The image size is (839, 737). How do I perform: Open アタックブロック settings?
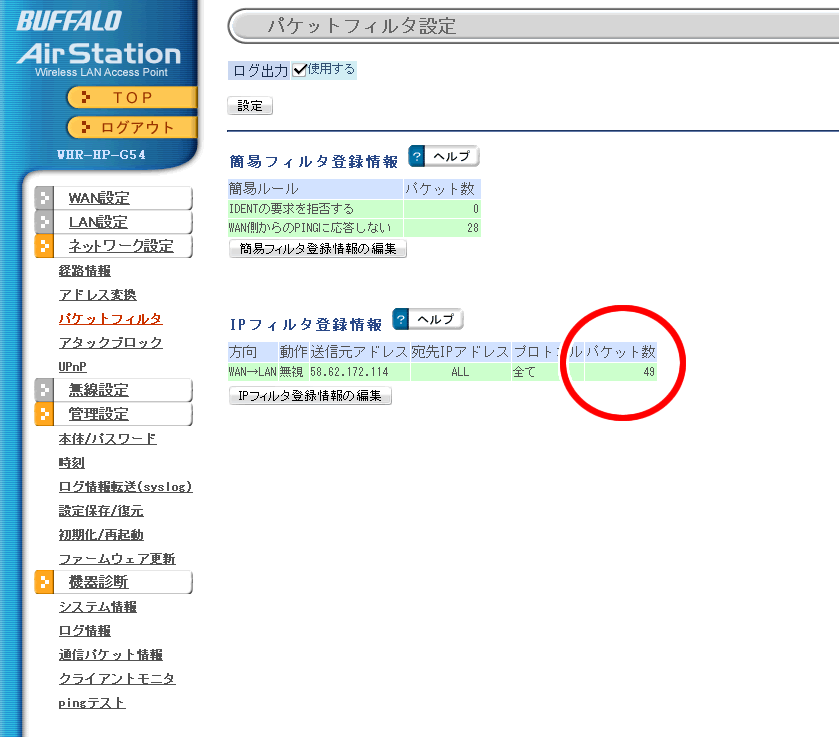110,343
